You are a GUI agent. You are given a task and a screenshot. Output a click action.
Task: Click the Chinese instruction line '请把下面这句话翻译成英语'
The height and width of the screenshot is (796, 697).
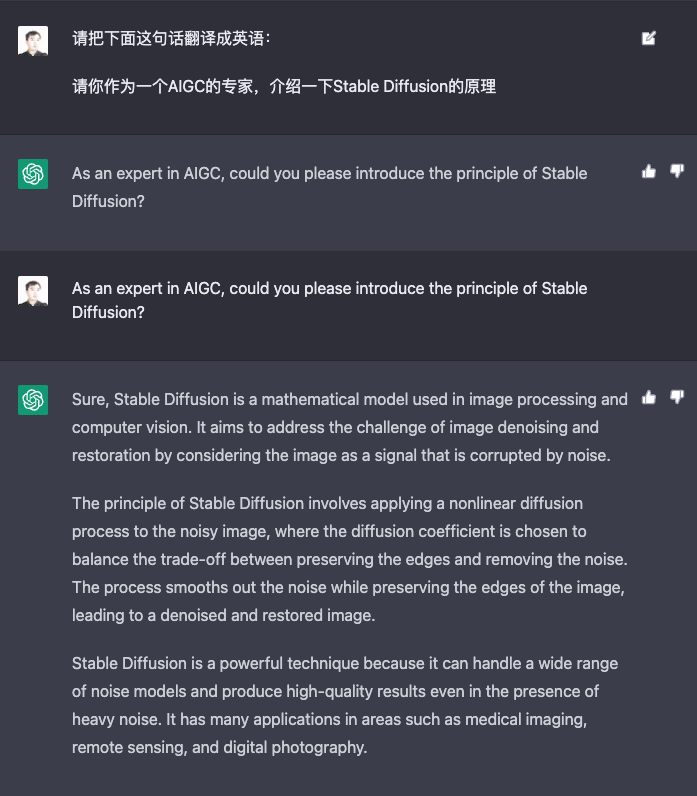[171, 39]
